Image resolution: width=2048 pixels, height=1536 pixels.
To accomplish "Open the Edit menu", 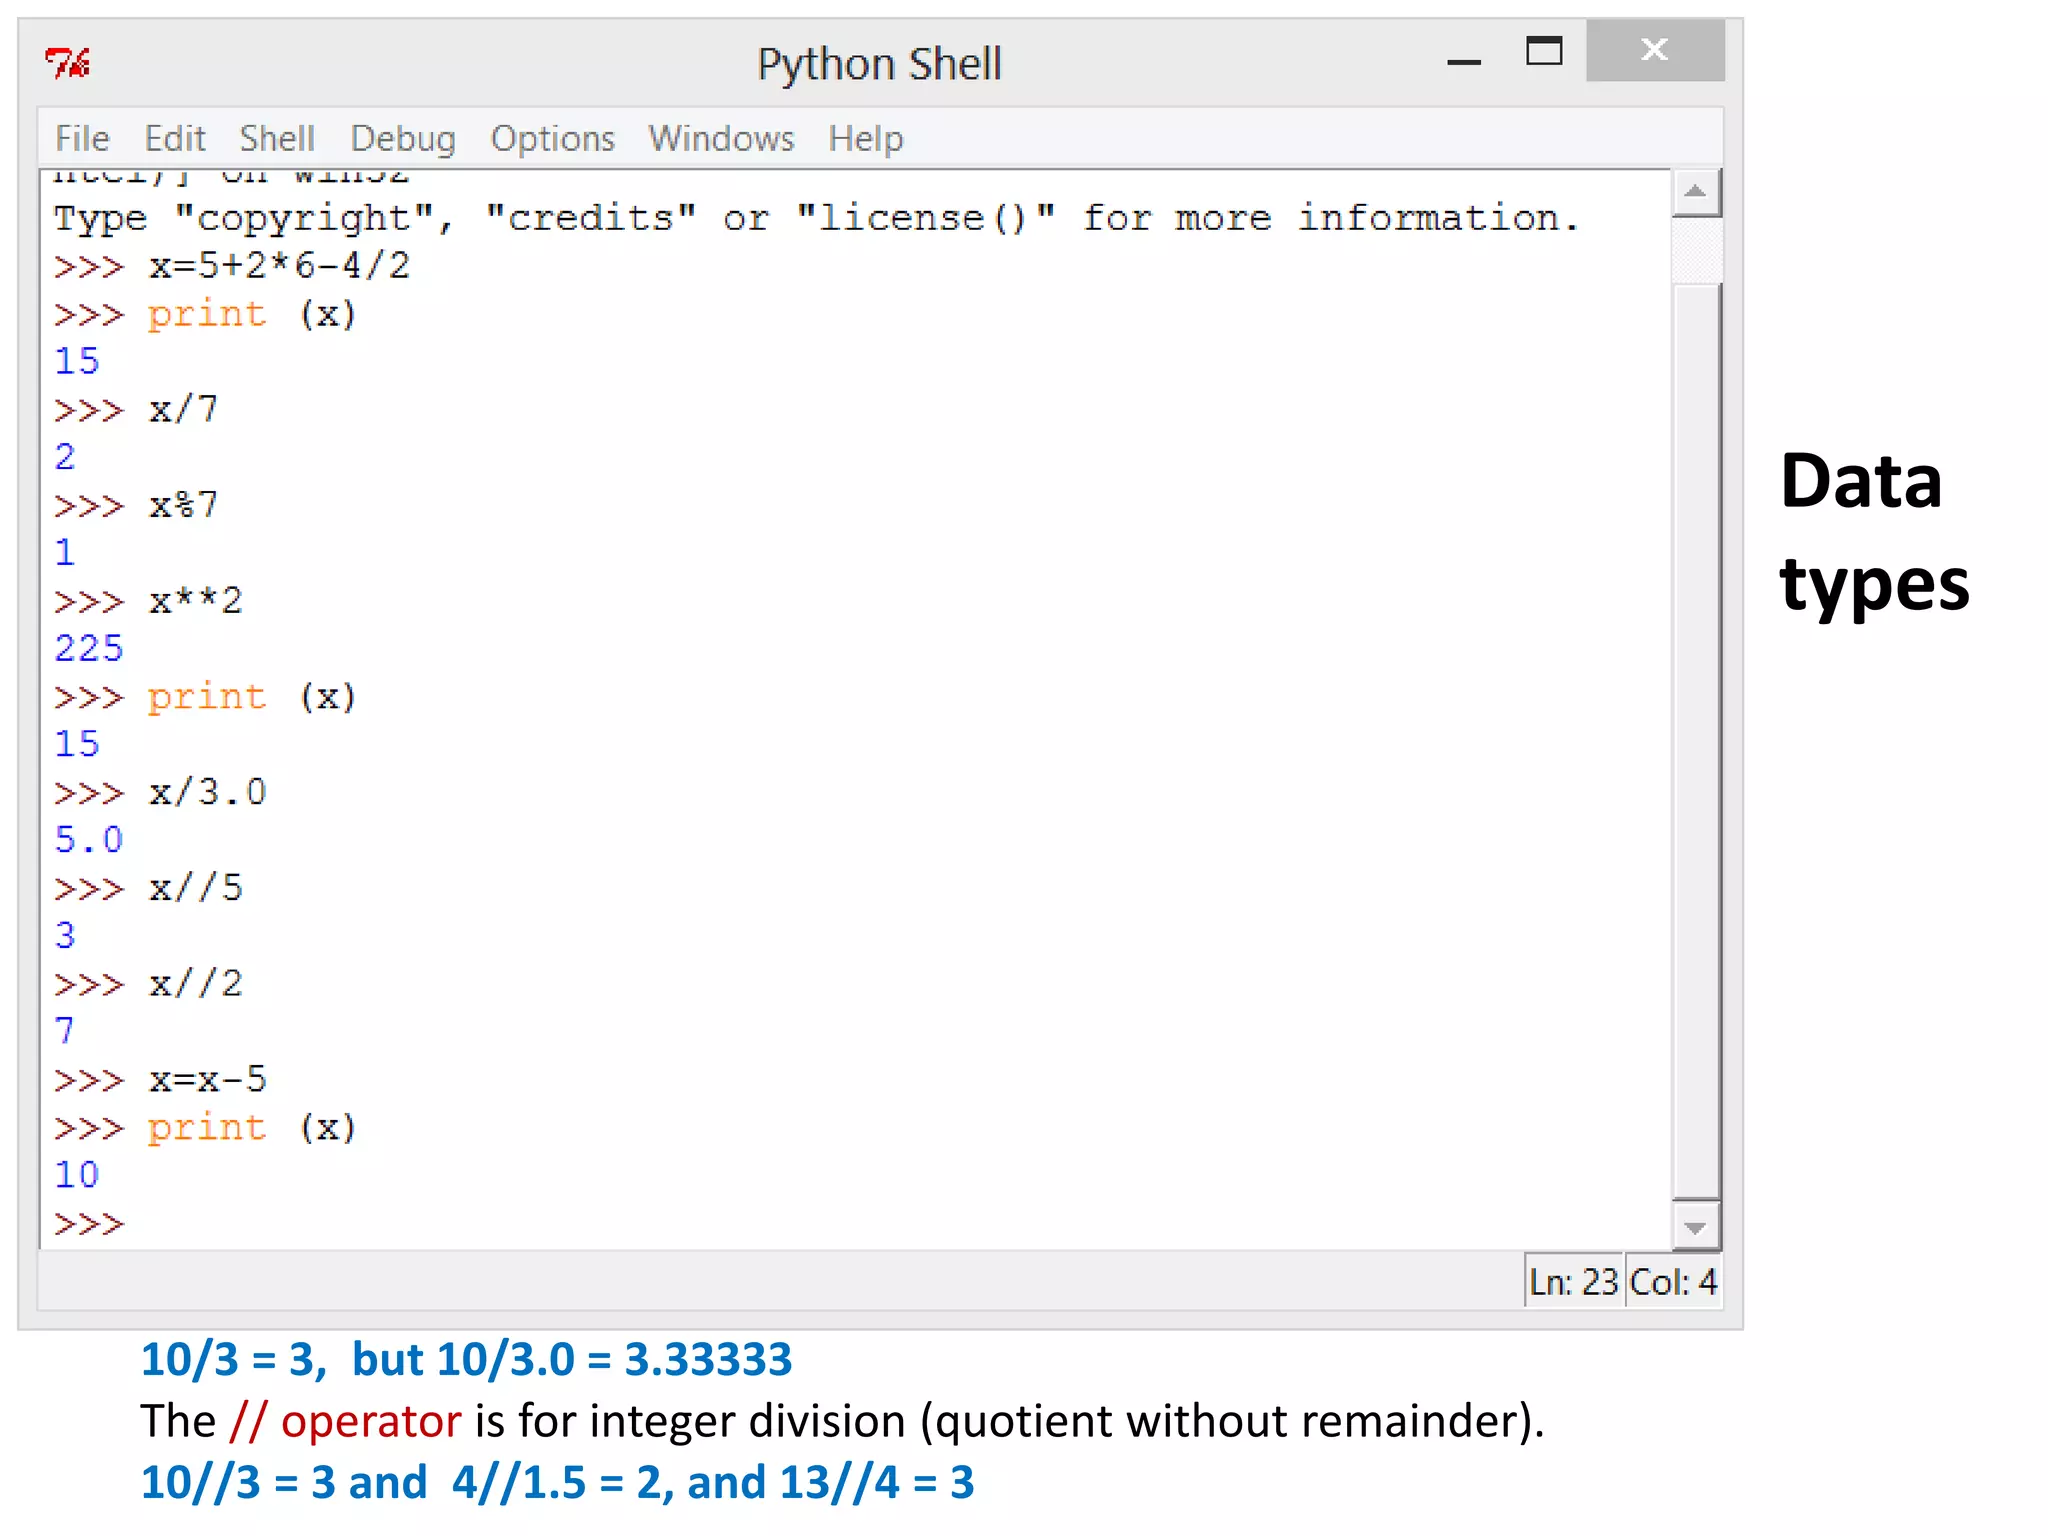I will [175, 138].
